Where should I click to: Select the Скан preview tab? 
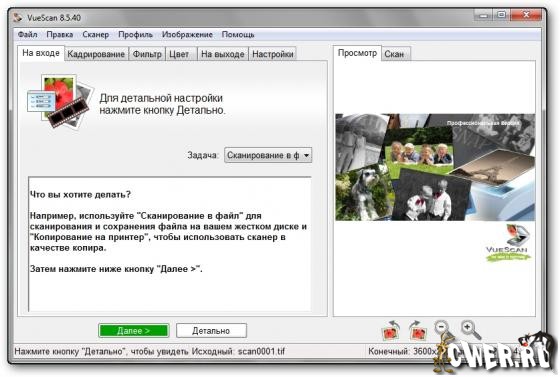(x=394, y=54)
